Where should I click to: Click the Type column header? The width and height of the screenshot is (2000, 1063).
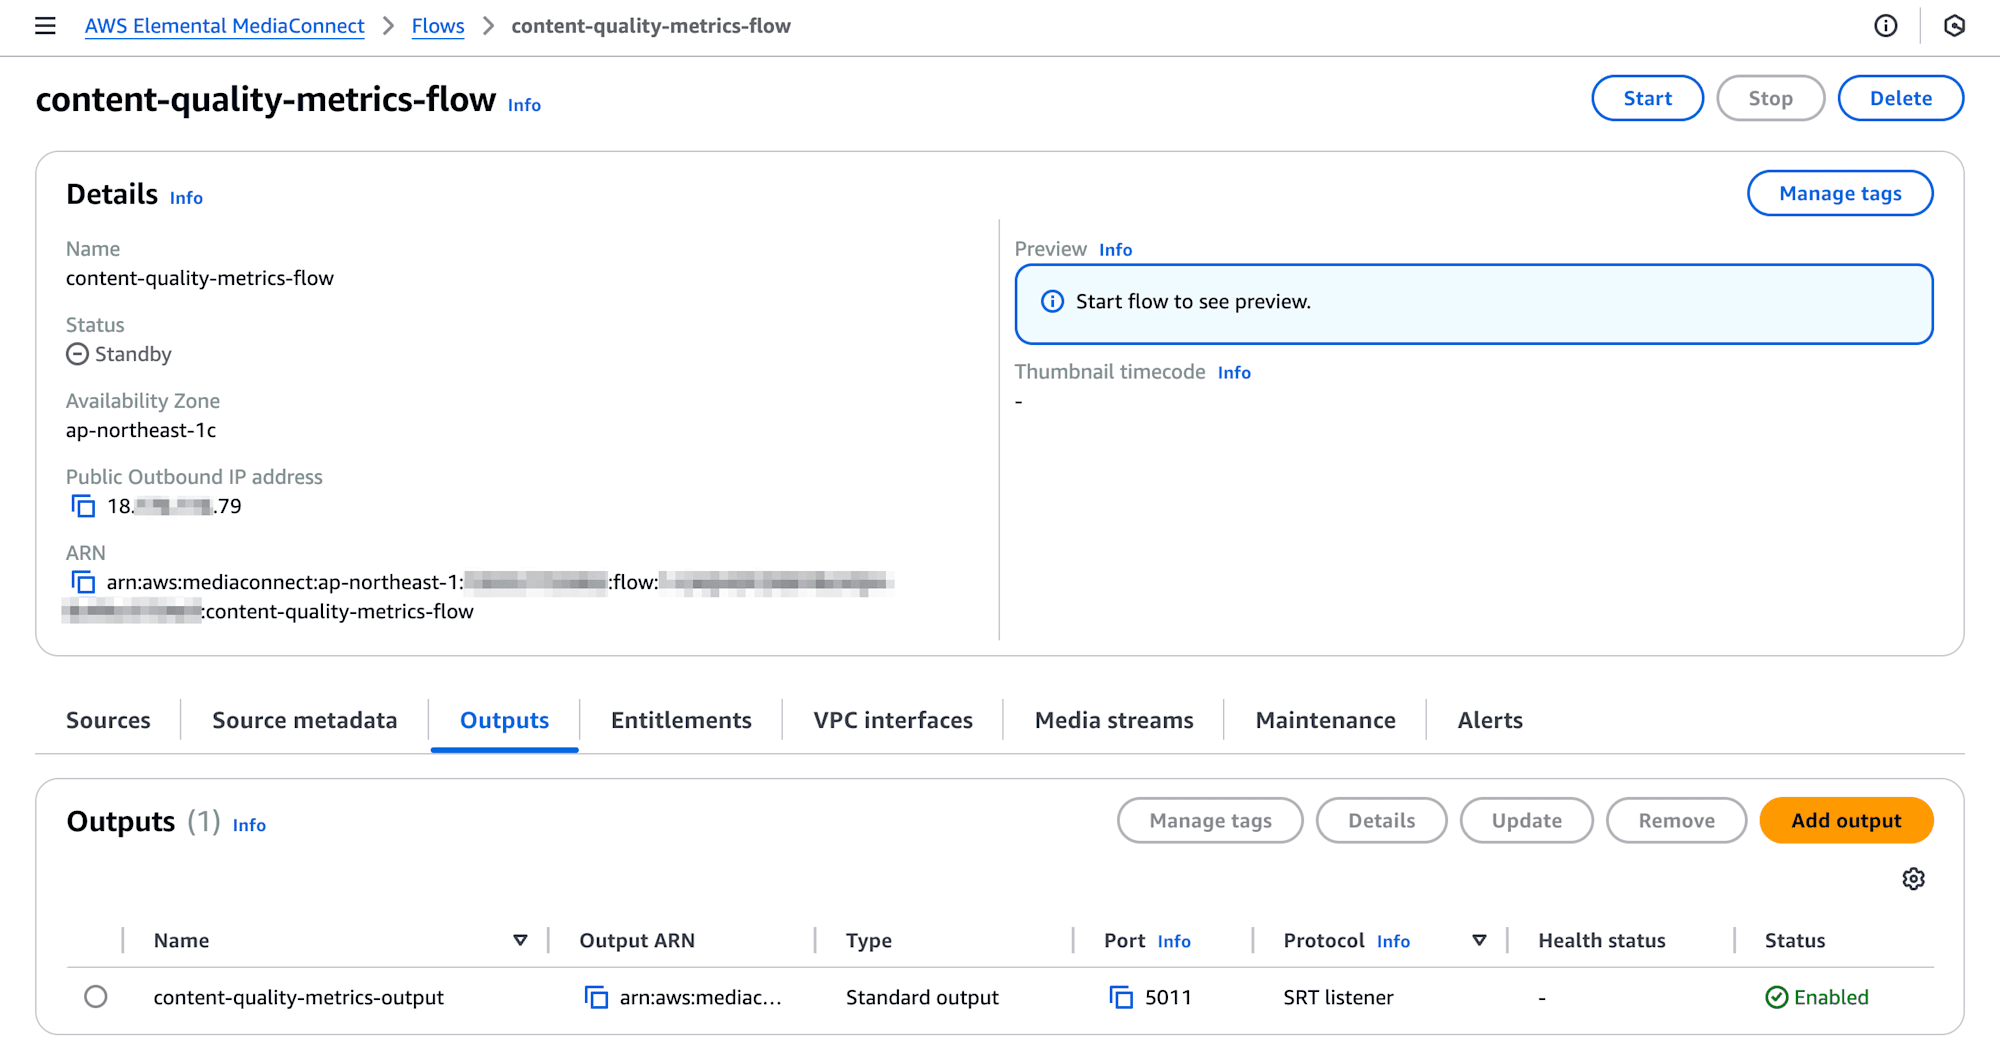pos(869,940)
